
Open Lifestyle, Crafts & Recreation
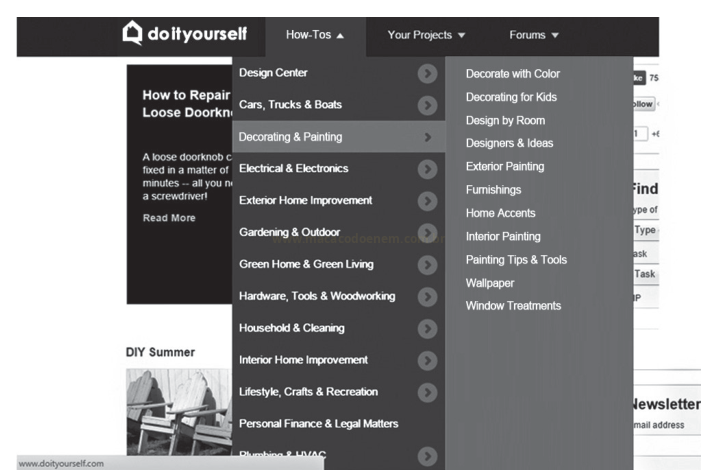pos(308,392)
